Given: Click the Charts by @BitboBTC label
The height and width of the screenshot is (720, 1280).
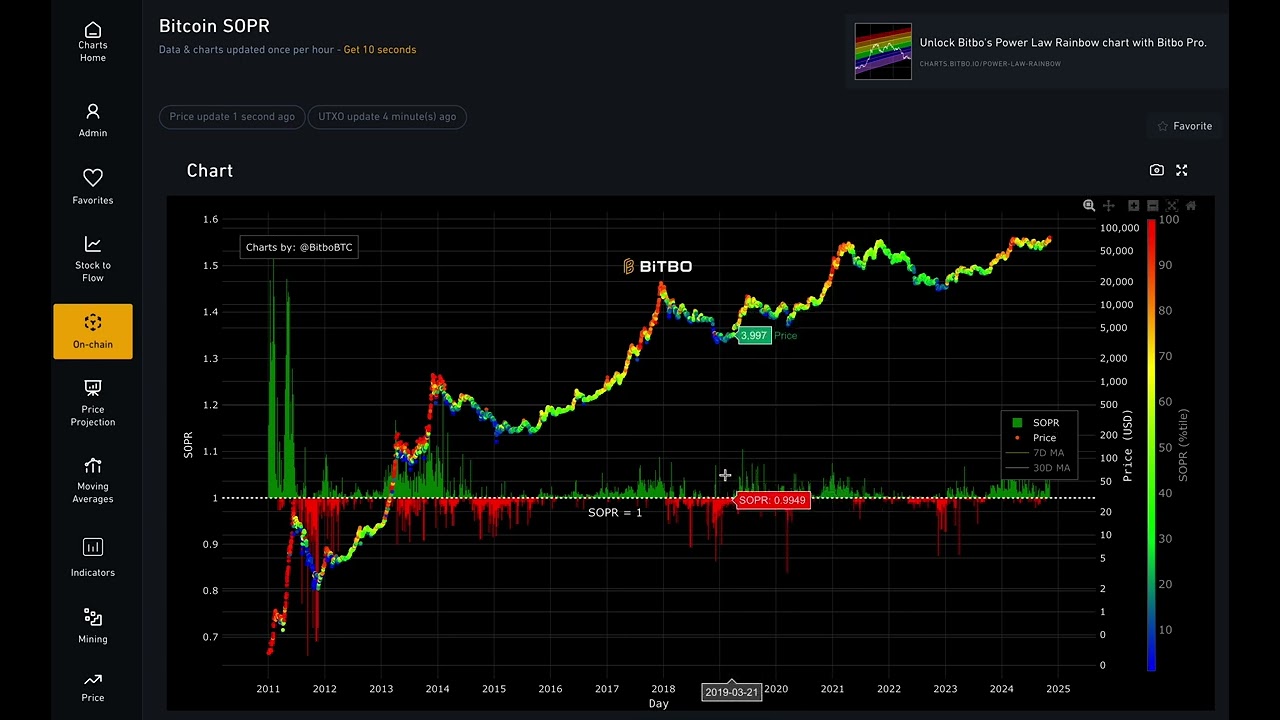Looking at the screenshot, I should pos(299,247).
